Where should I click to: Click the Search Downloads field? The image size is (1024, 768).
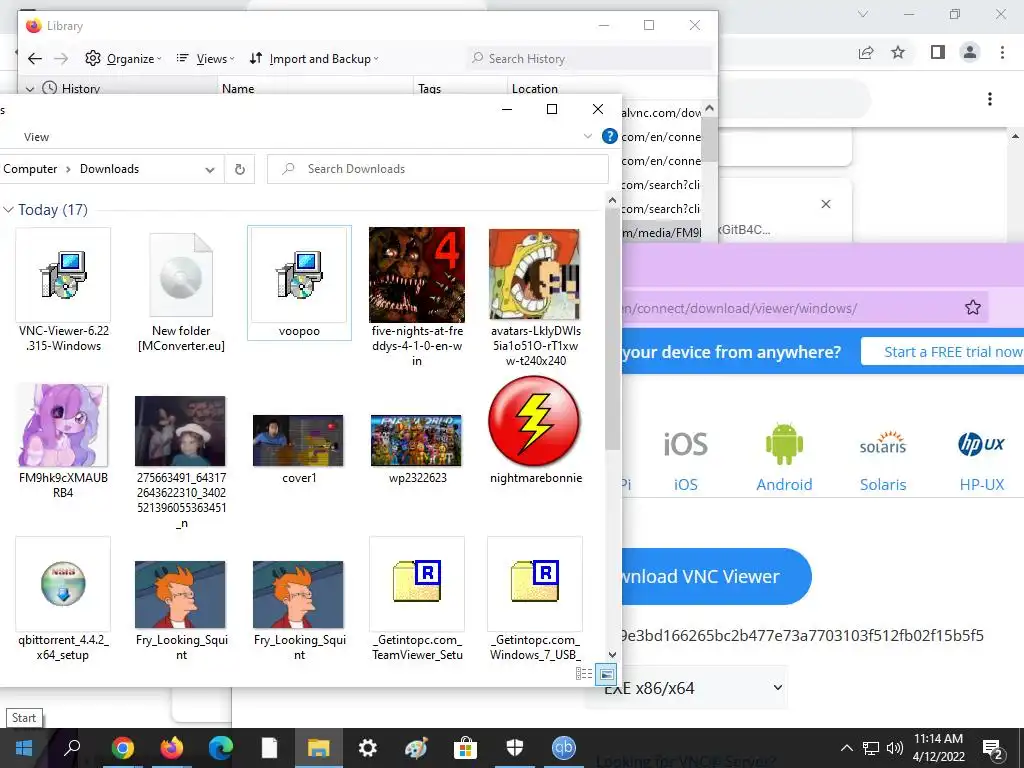pos(438,169)
